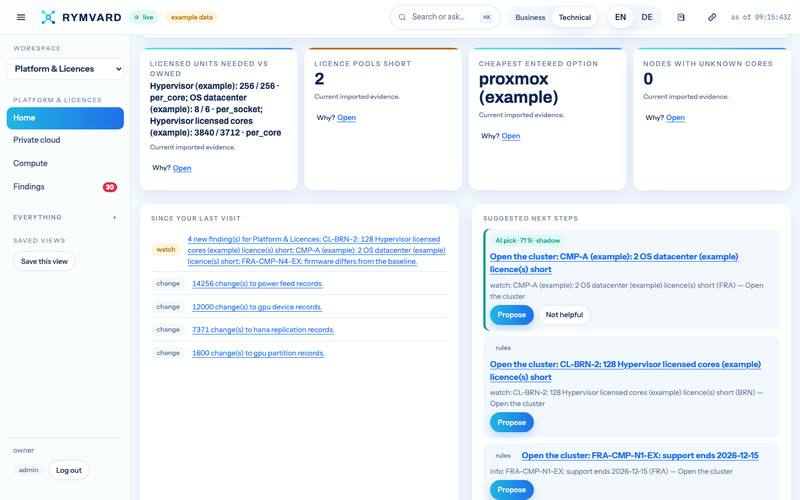Screen dimensions: 800x500
Task: Select EN language
Action: (620, 17)
